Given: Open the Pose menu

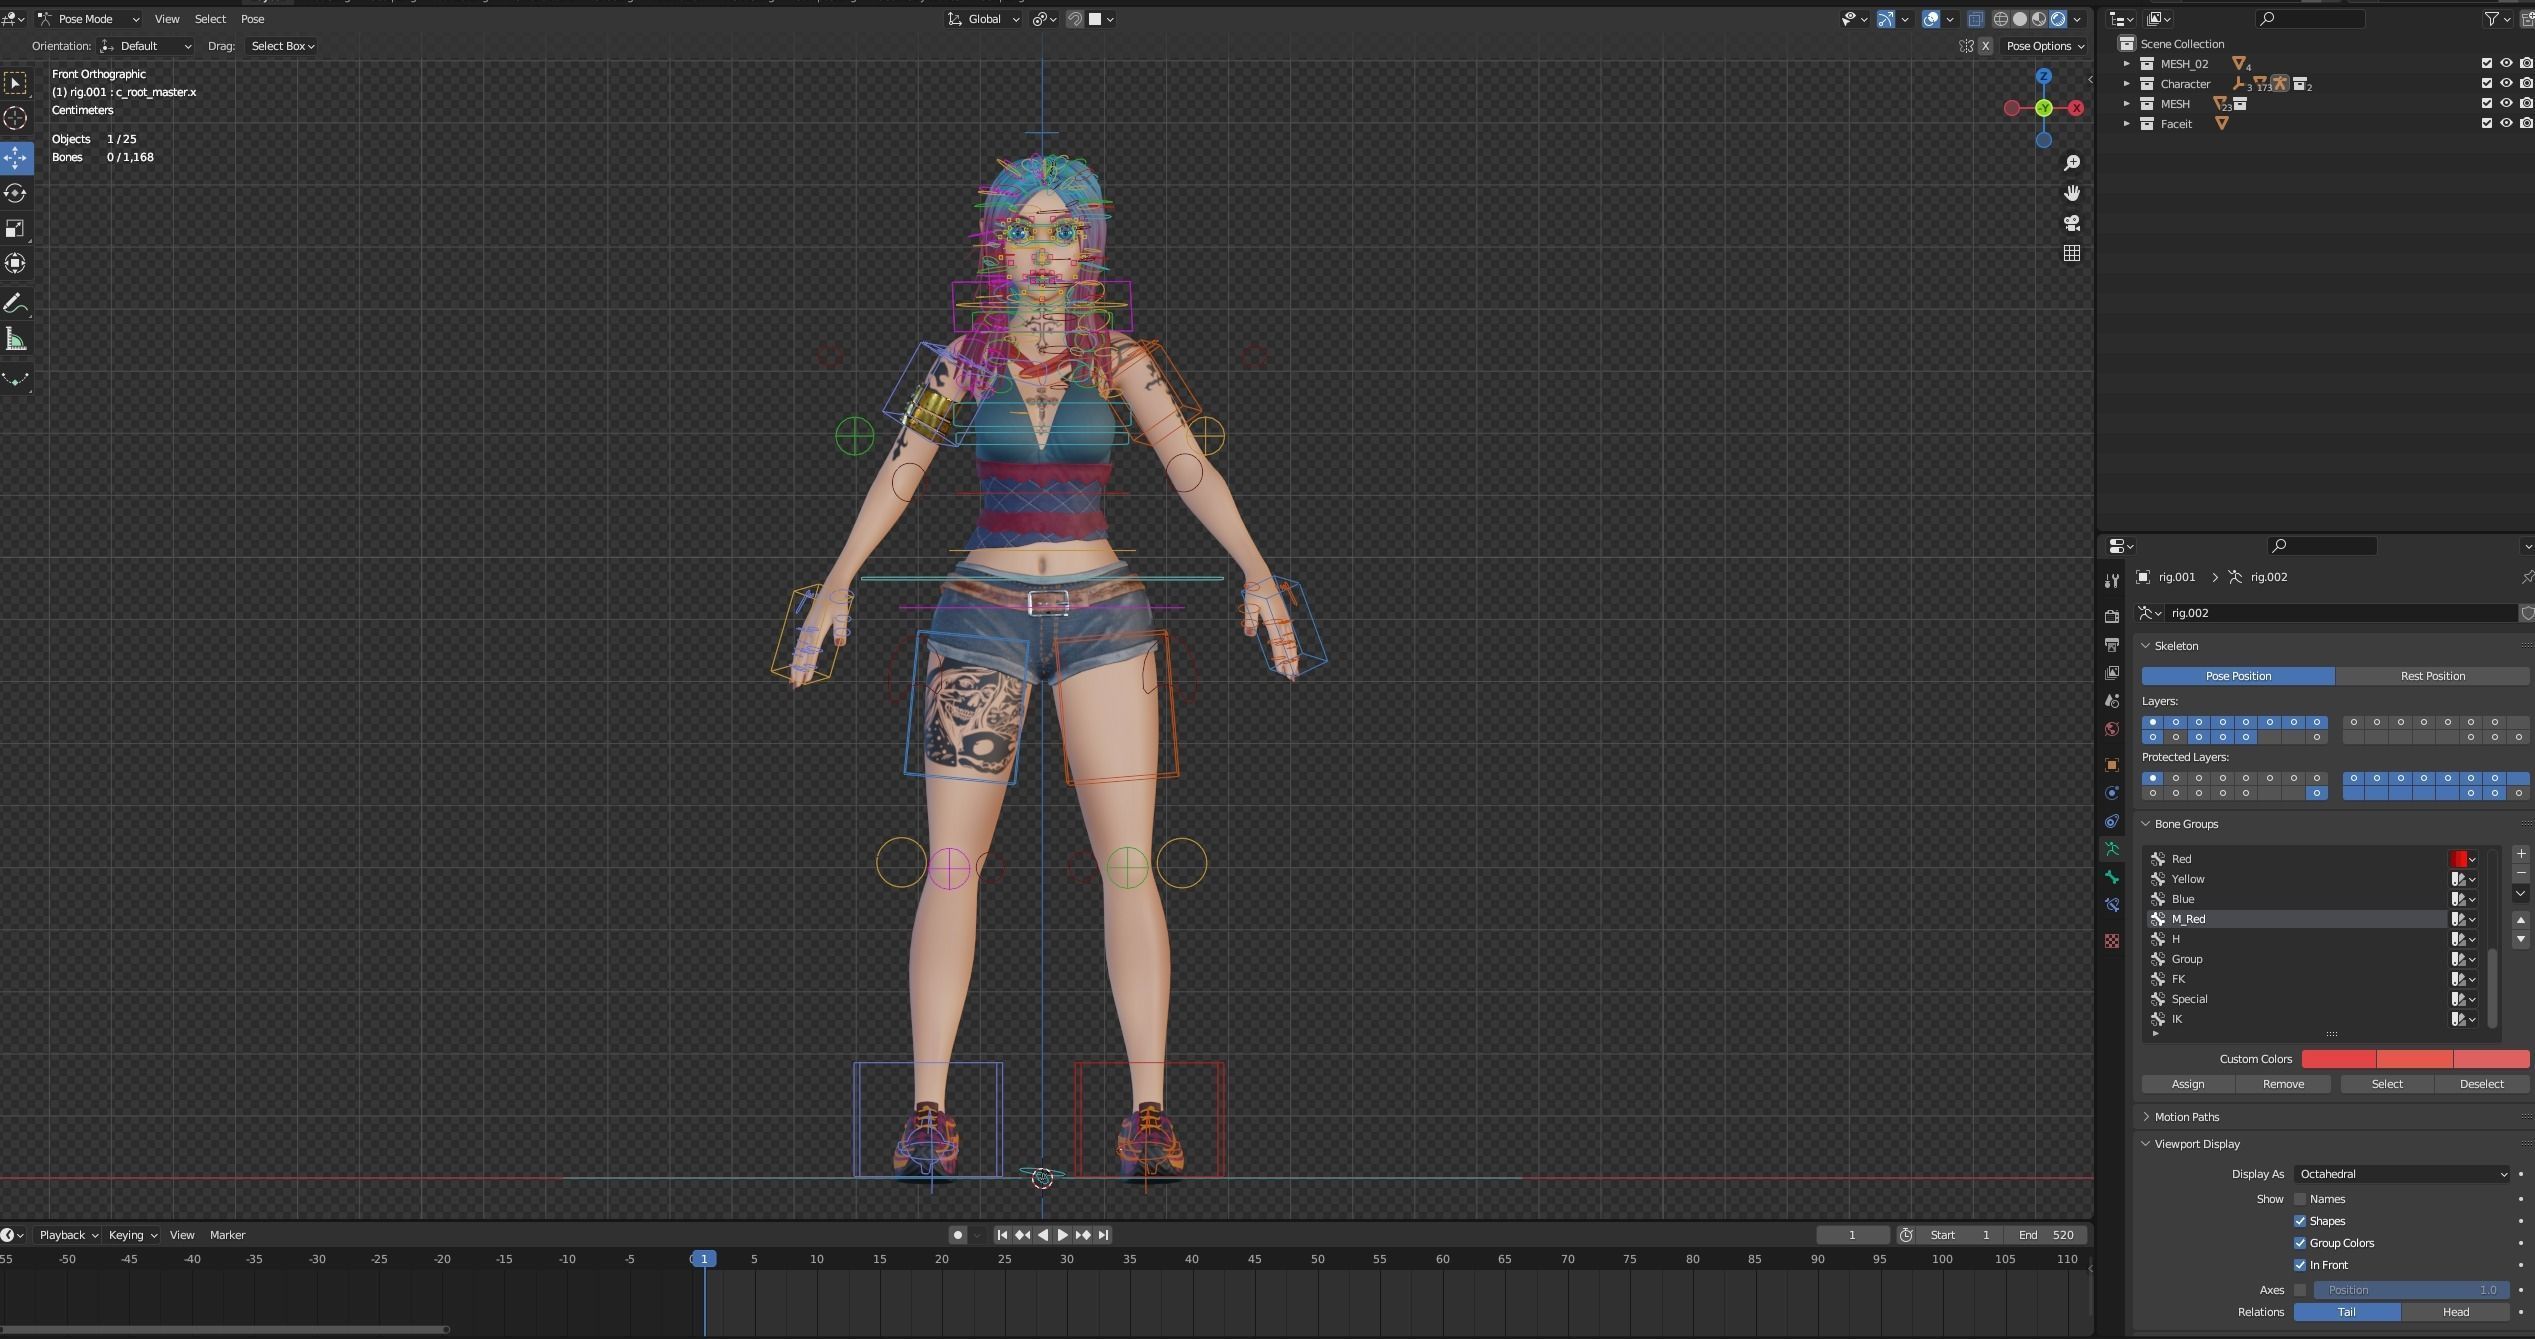Looking at the screenshot, I should (x=252, y=19).
